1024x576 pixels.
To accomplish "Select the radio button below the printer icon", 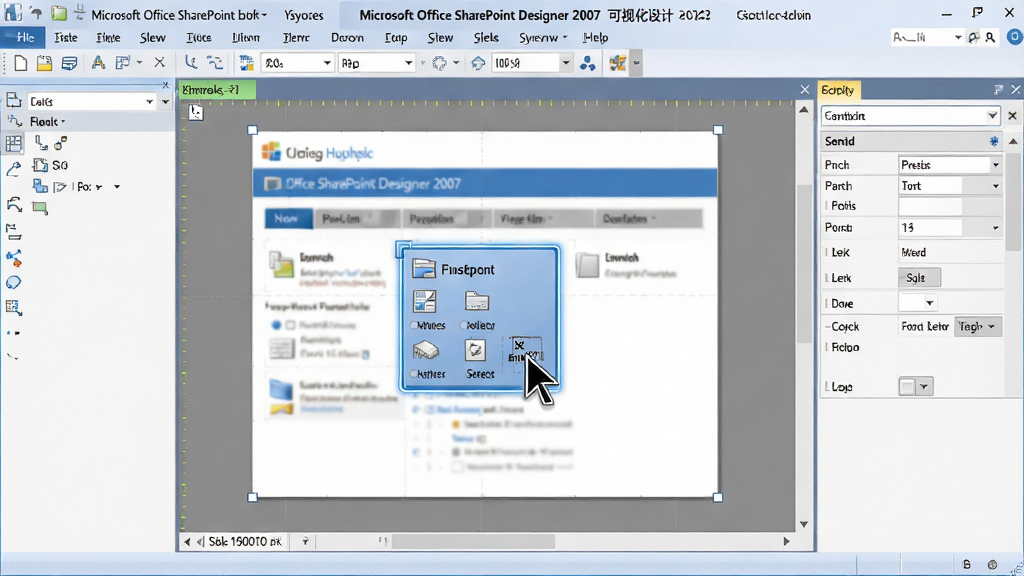I will point(414,374).
